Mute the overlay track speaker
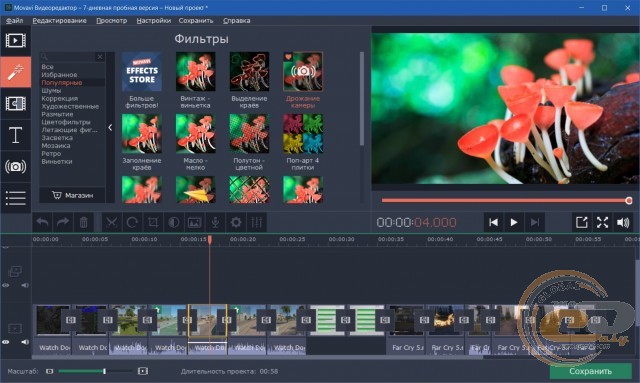 point(25,285)
